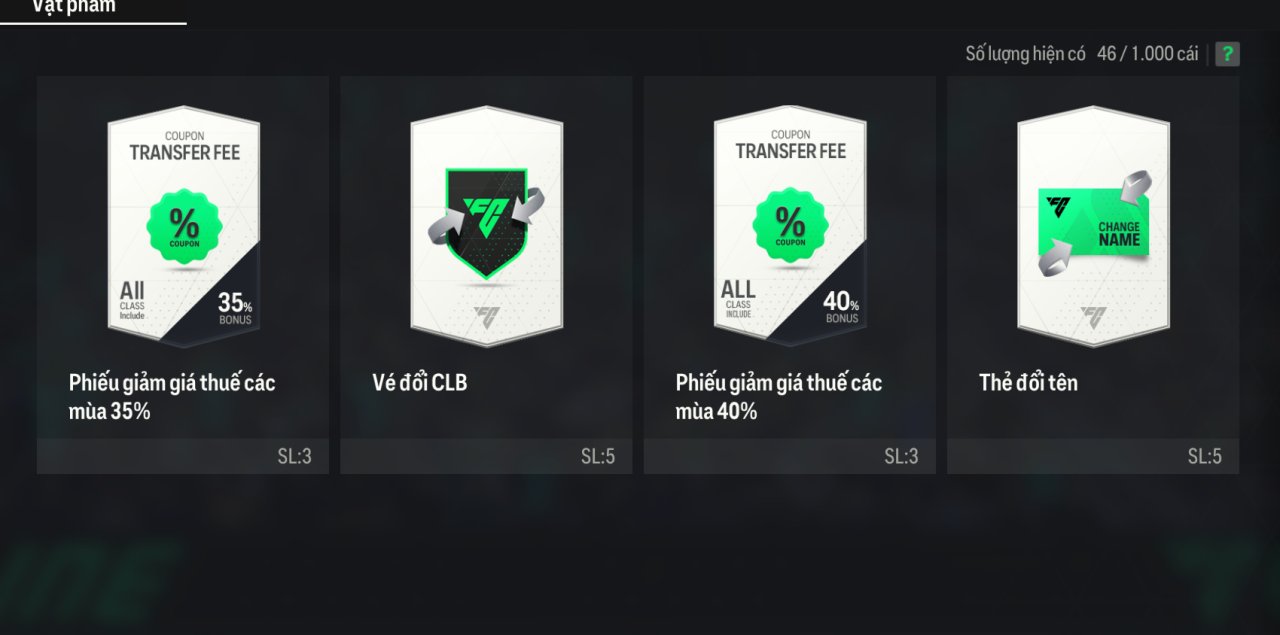Select the Vé đổi CLB item title

(420, 383)
